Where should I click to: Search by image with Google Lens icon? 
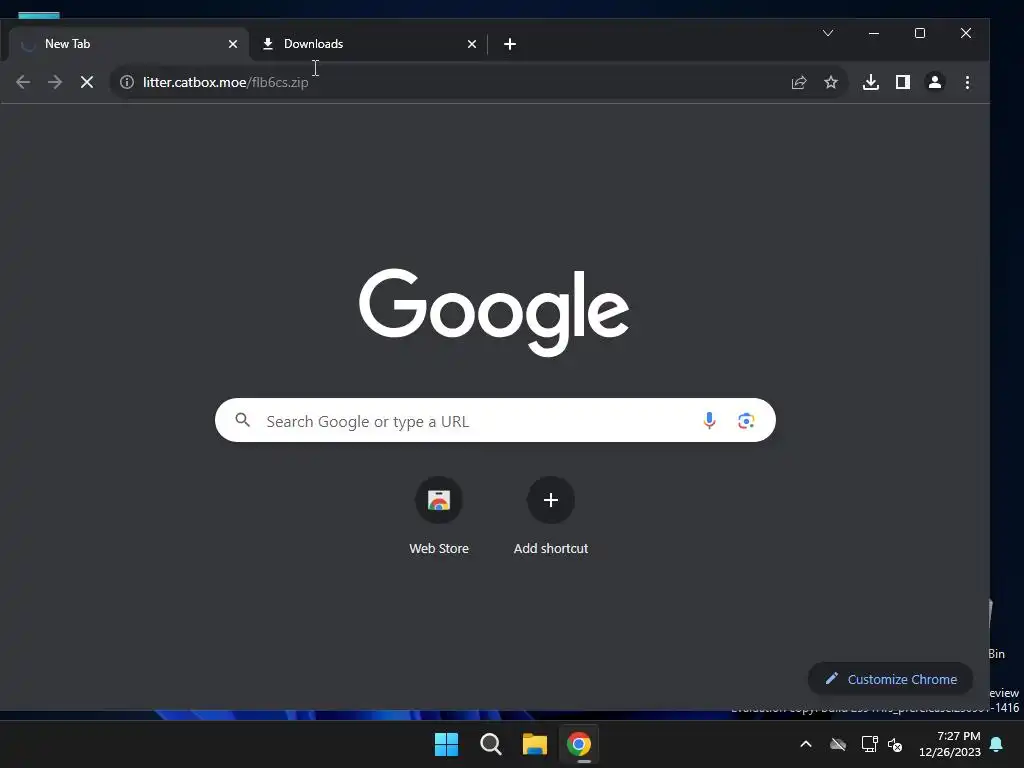(746, 421)
